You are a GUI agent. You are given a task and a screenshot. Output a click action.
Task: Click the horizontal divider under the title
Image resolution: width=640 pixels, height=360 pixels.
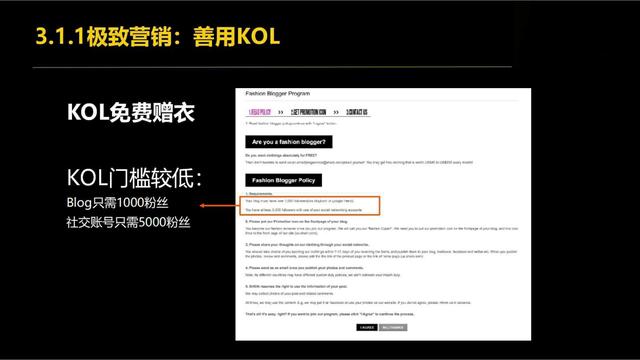272,67
